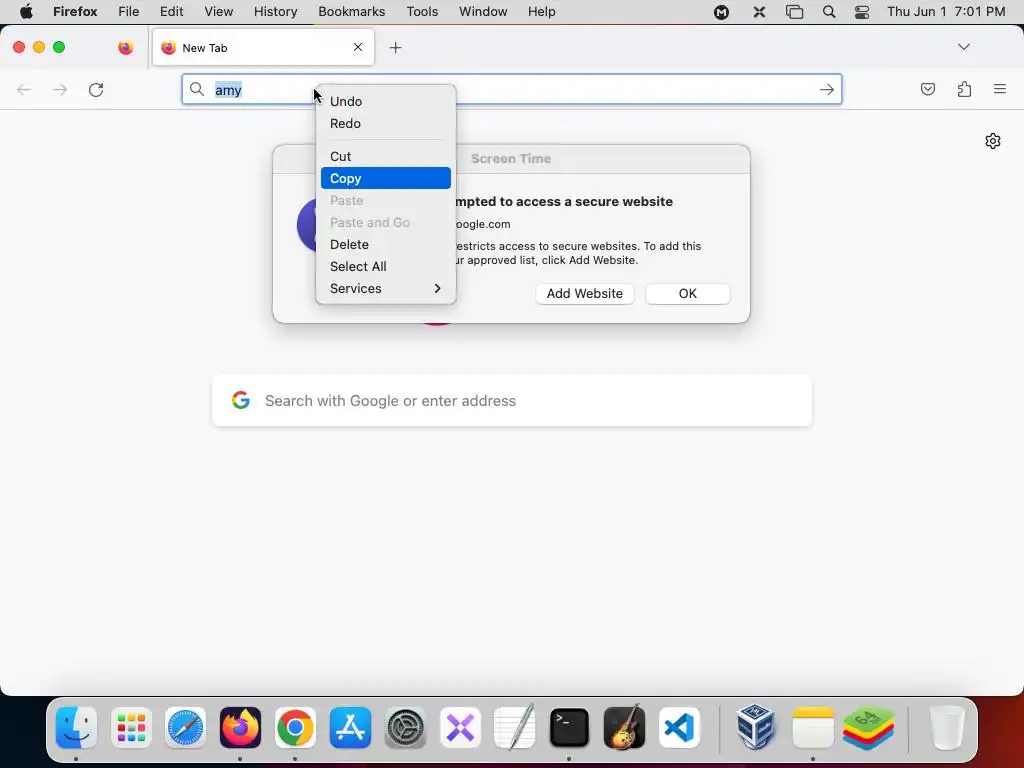1024x768 pixels.
Task: Click the Go arrow in address bar
Action: [x=827, y=89]
